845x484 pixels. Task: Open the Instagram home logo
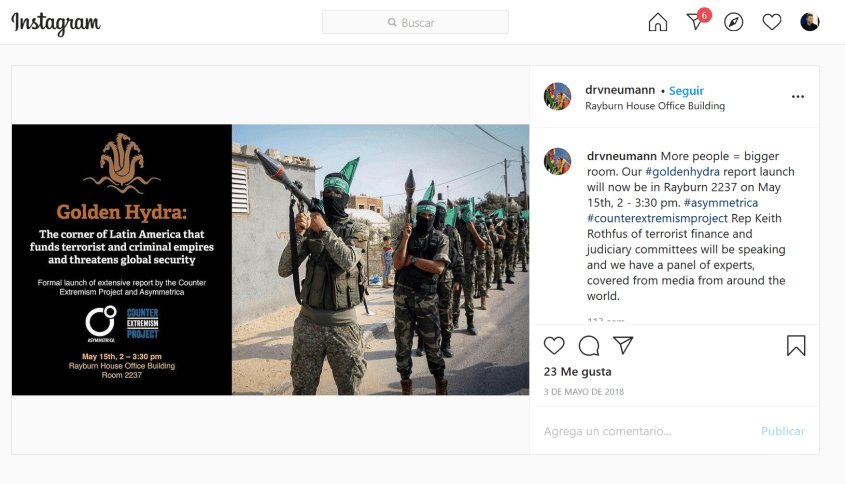point(56,23)
